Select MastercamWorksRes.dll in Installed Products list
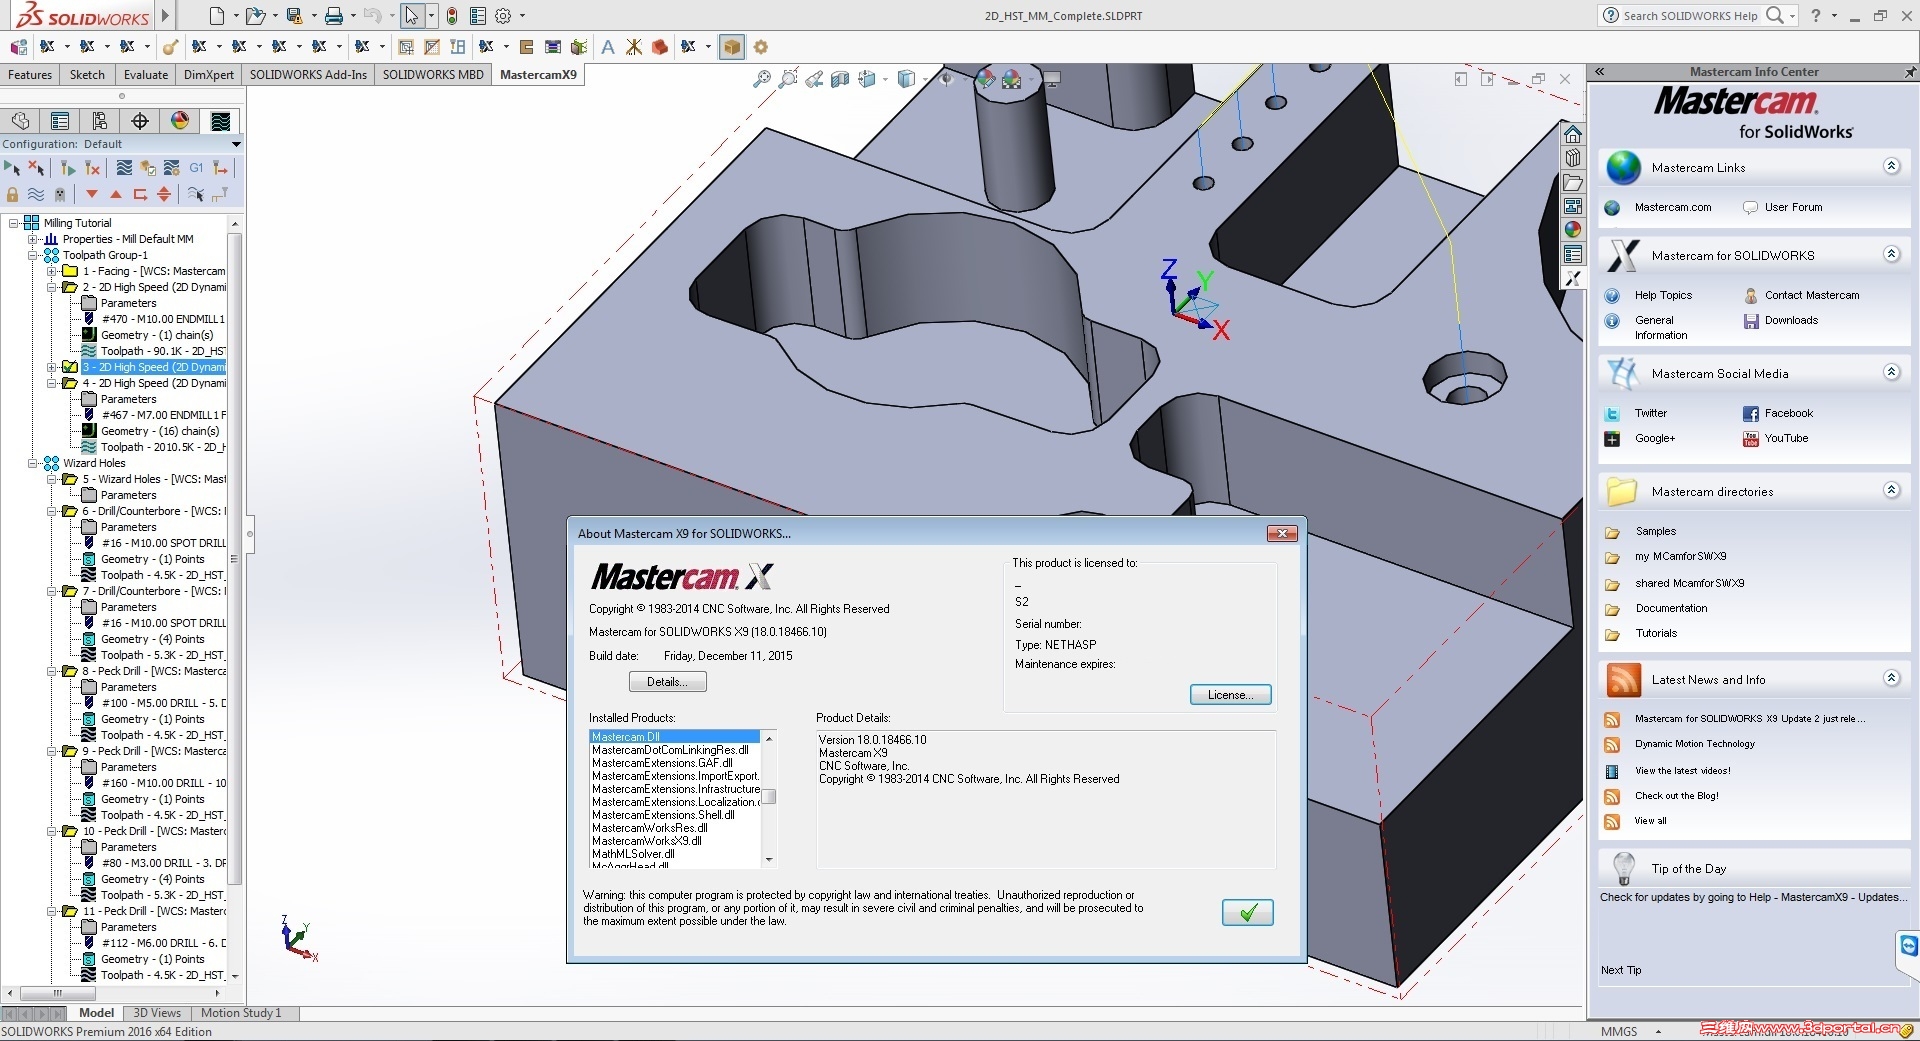This screenshot has width=1920, height=1041. [649, 828]
